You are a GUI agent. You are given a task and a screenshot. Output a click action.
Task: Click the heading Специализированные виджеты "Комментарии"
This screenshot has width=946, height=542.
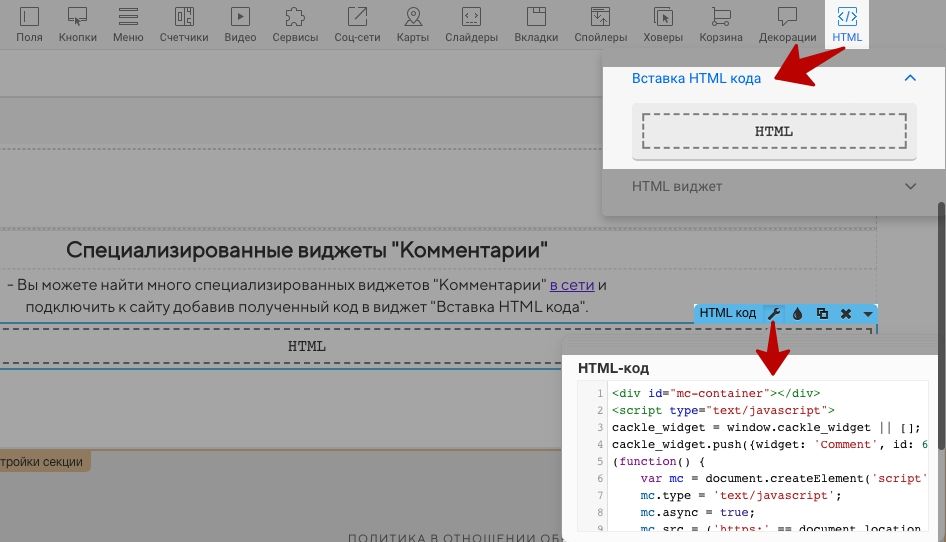point(306,250)
